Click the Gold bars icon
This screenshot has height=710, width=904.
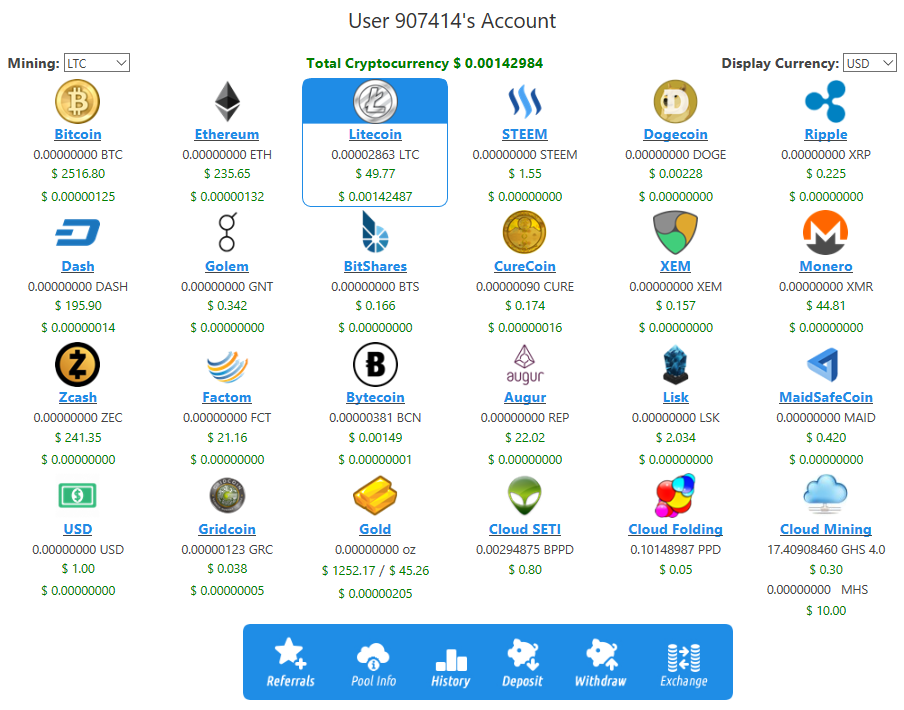click(375, 496)
